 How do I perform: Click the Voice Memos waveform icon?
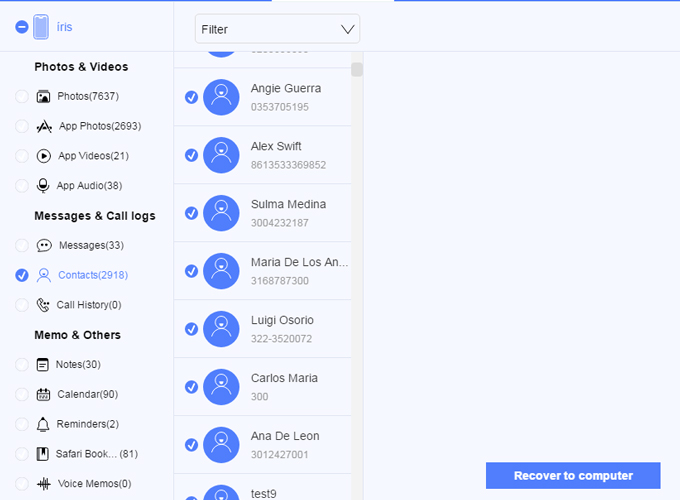pyautogui.click(x=44, y=484)
